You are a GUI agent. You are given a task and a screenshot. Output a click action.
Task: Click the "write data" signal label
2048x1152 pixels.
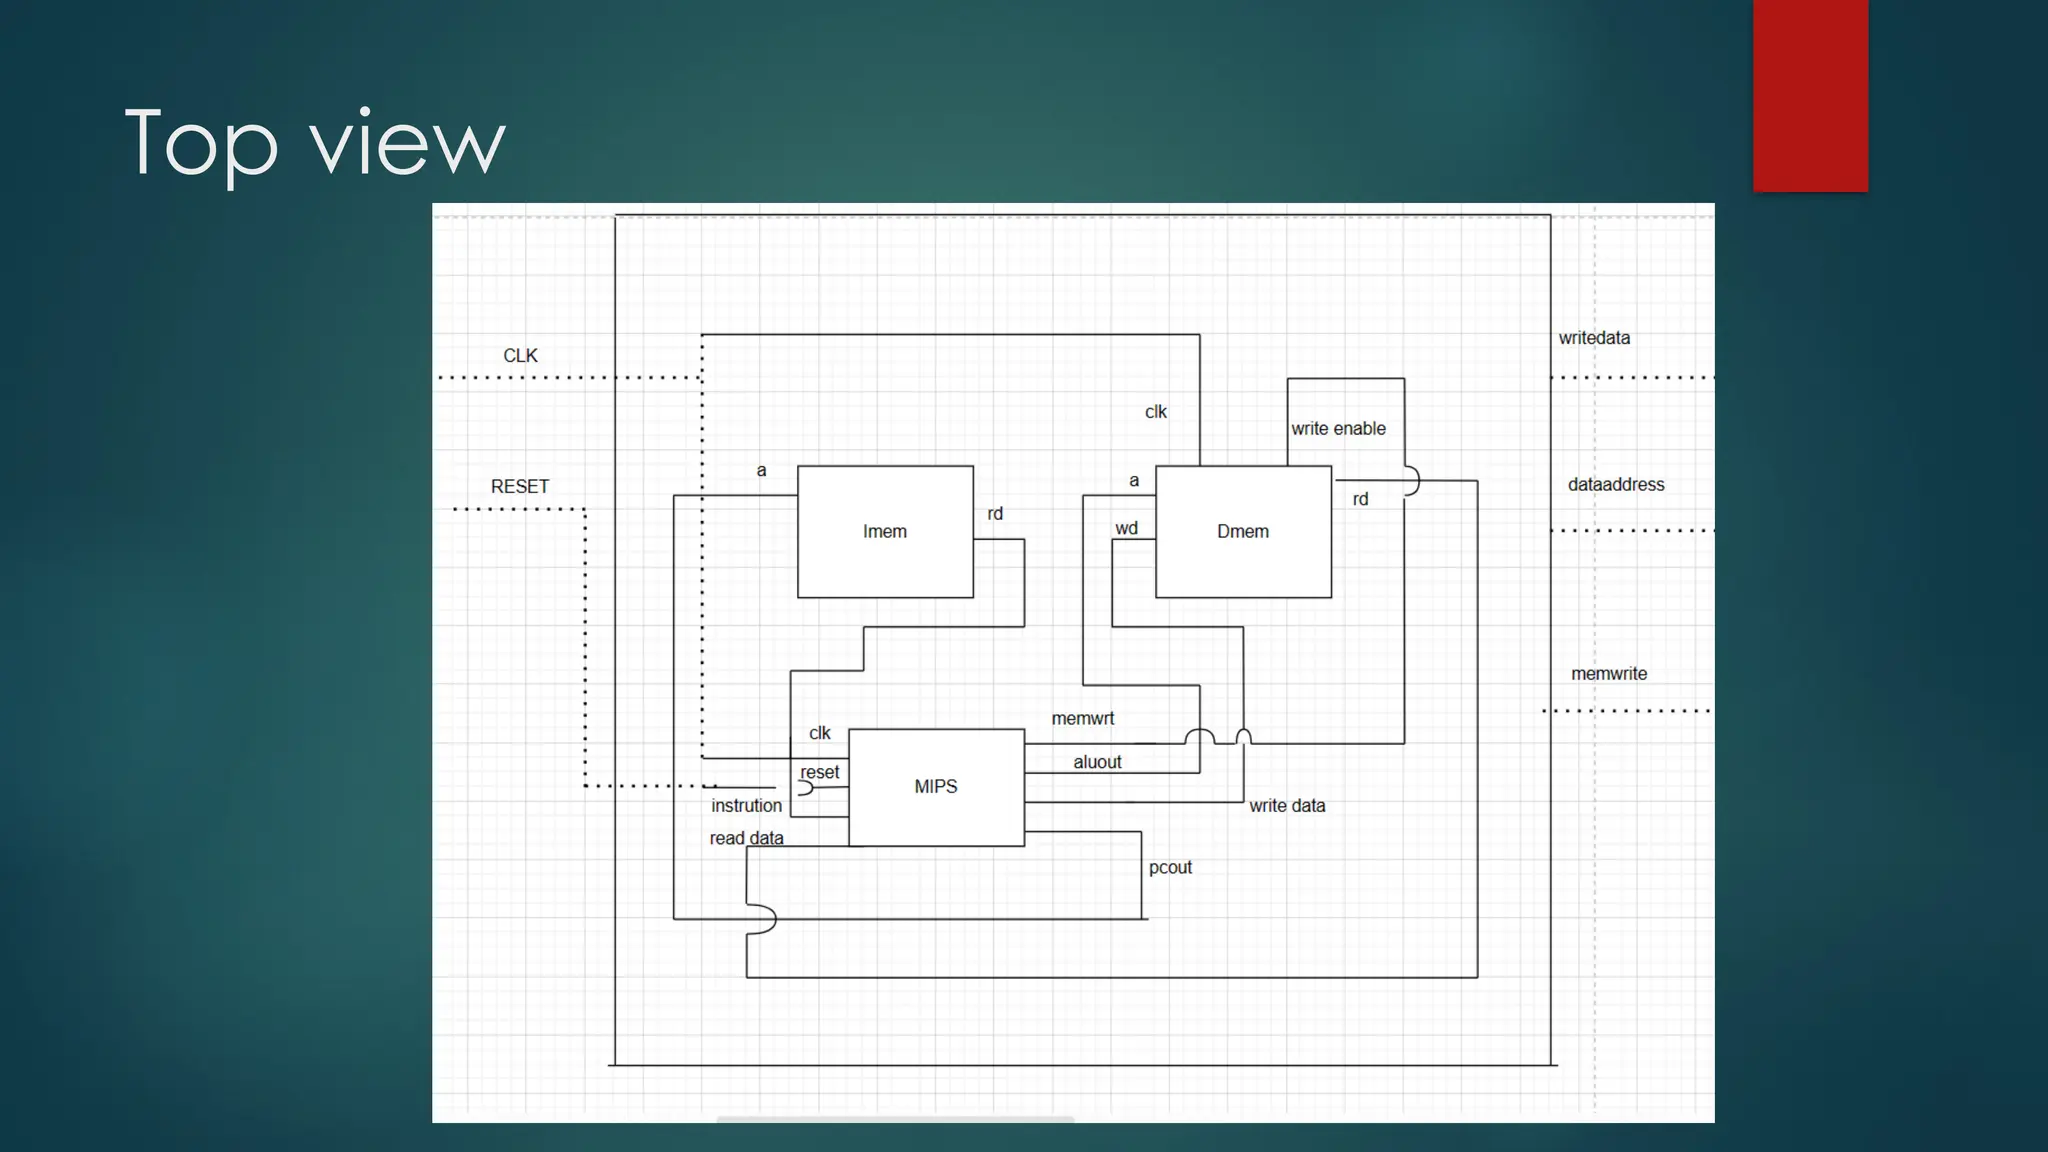tap(1287, 806)
